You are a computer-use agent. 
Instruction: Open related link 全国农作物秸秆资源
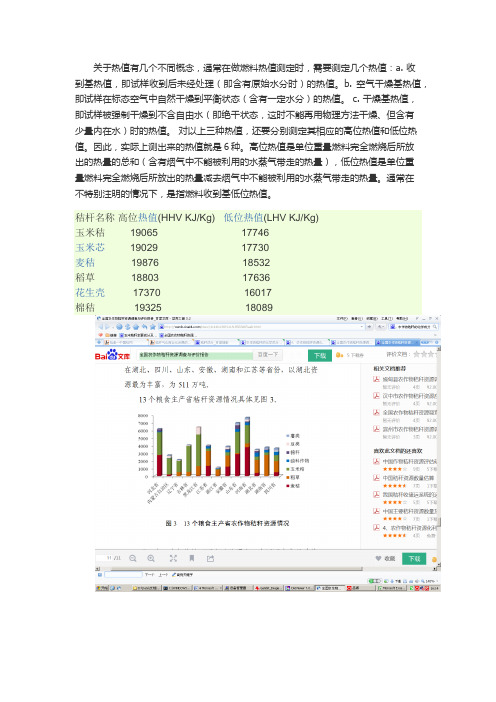[x=410, y=412]
